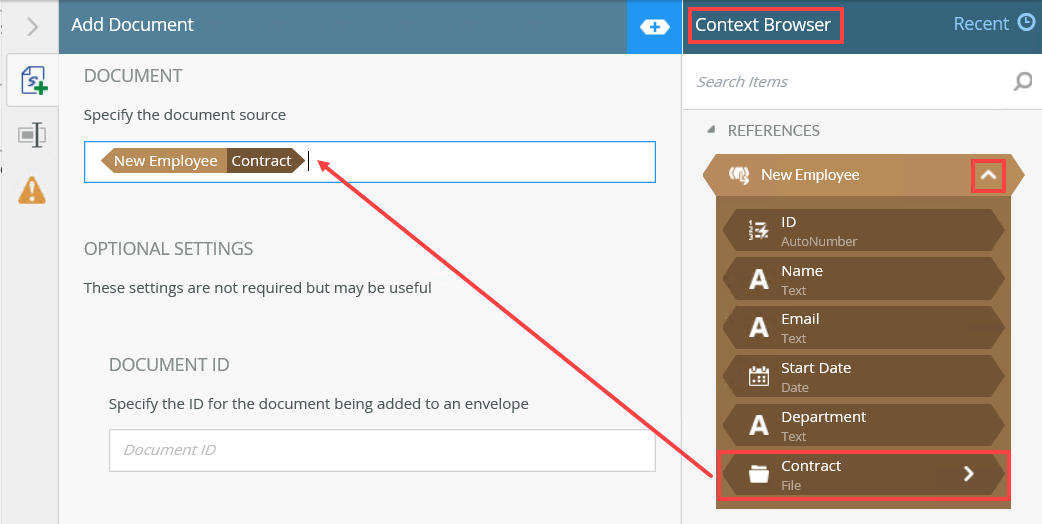Open the warning errors tab icon
The height and width of the screenshot is (524, 1042).
[32, 191]
